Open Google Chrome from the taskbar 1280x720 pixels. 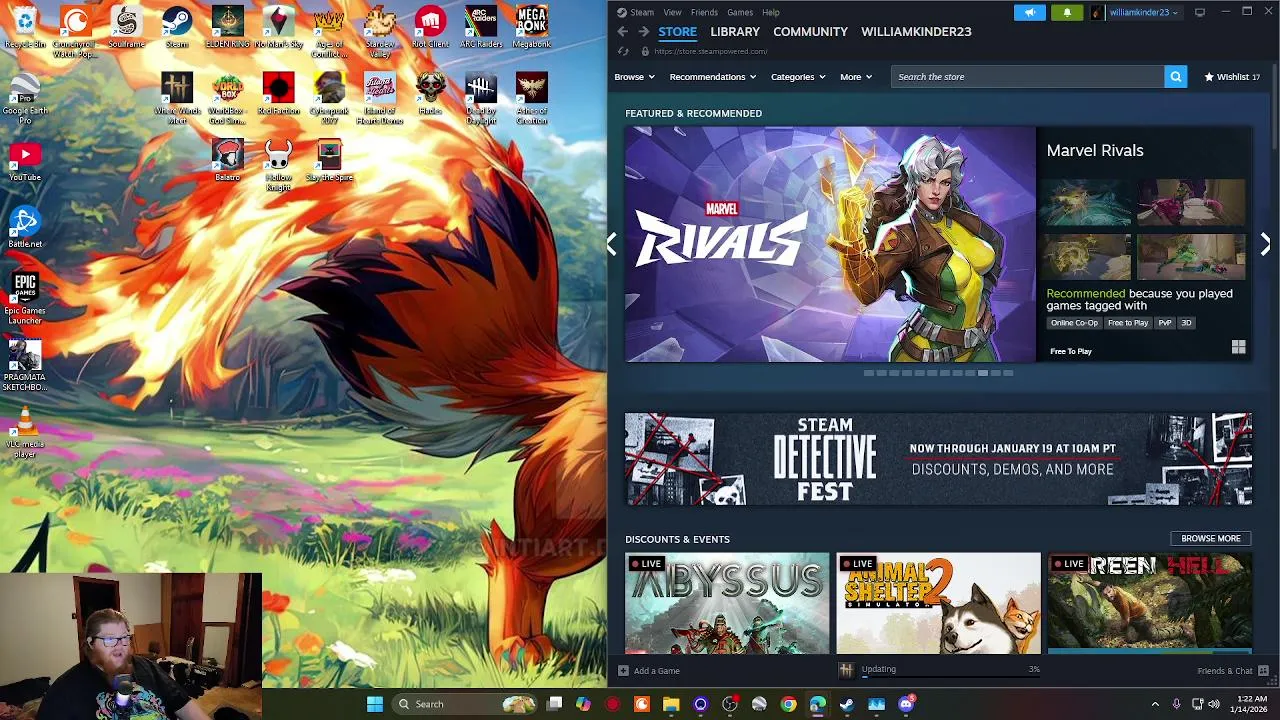[x=788, y=704]
